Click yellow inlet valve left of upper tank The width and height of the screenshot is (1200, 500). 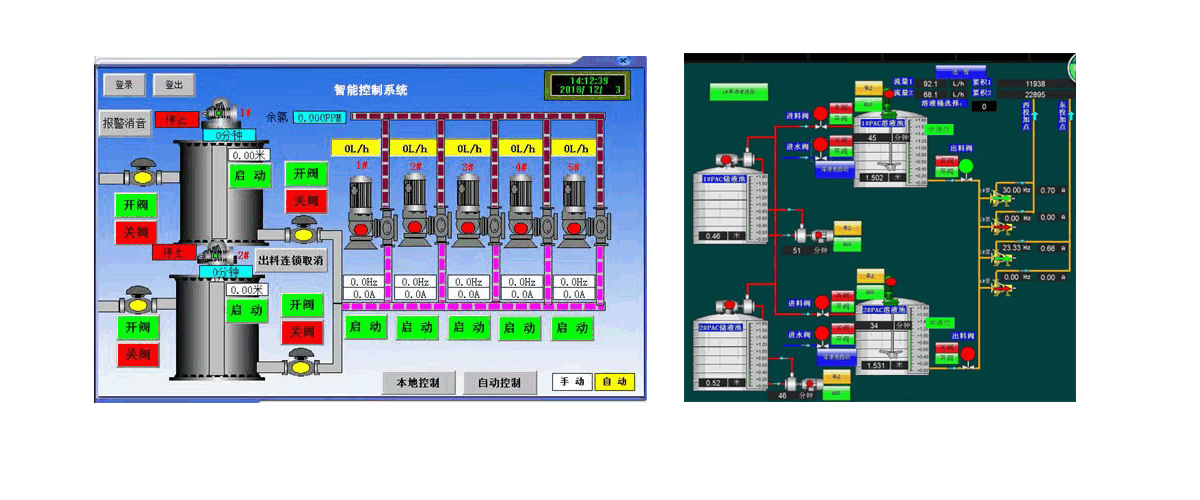coord(142,175)
